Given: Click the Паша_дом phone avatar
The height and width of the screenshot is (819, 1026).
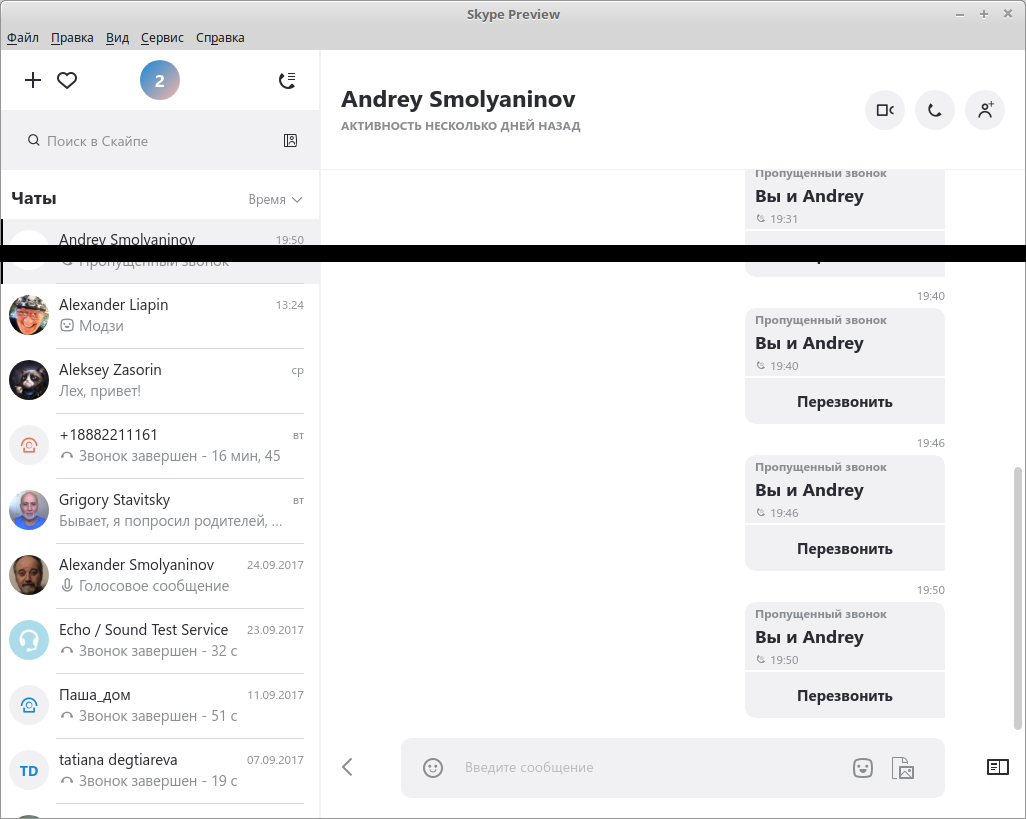Looking at the screenshot, I should tap(29, 705).
